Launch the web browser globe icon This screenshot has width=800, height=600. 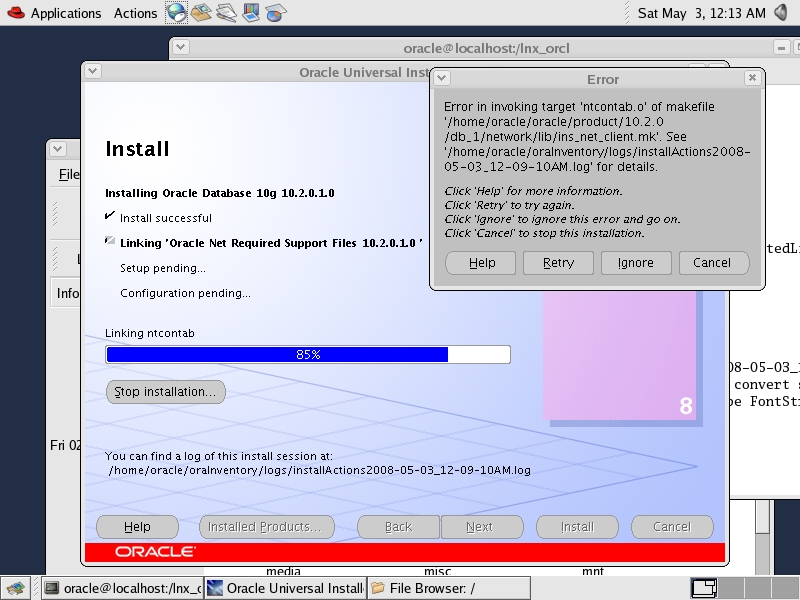point(177,13)
